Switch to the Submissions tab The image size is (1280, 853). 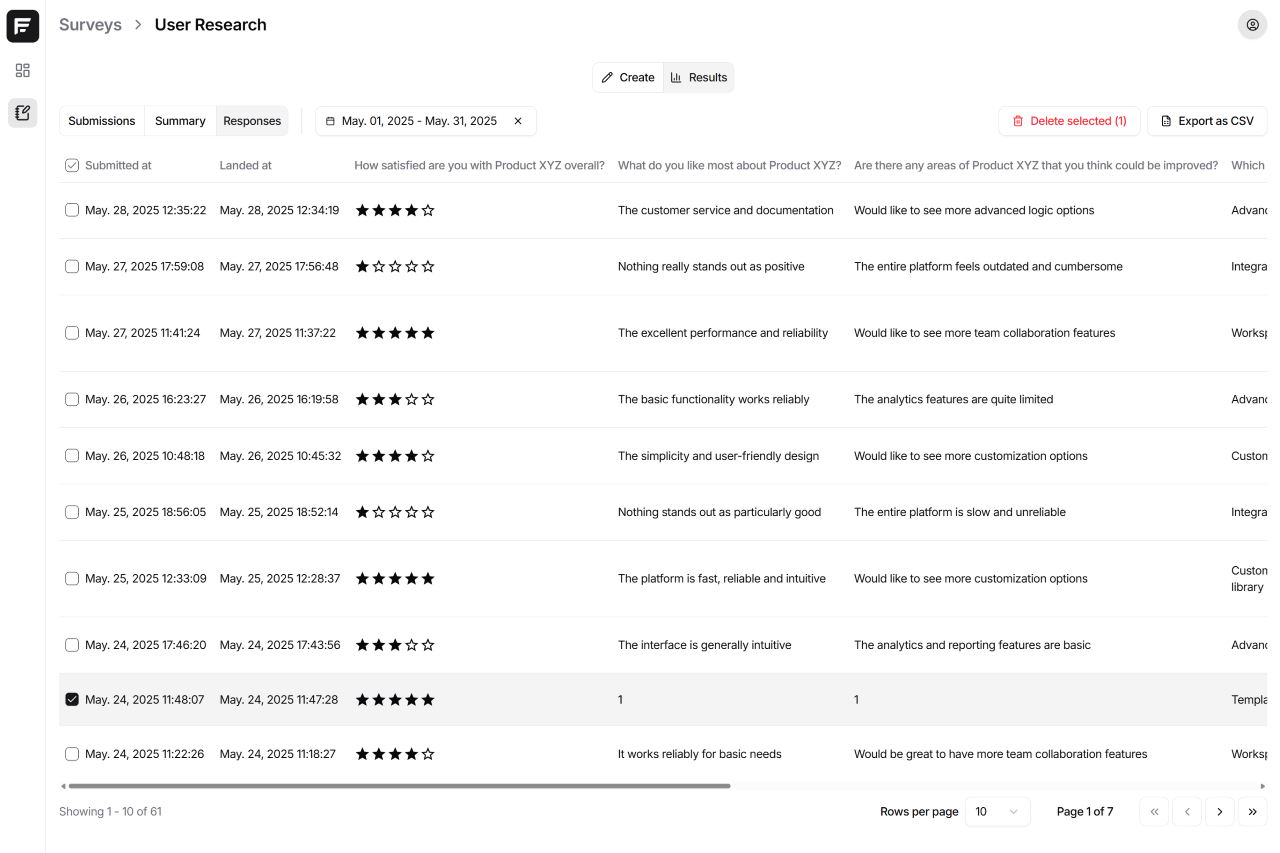pyautogui.click(x=102, y=121)
